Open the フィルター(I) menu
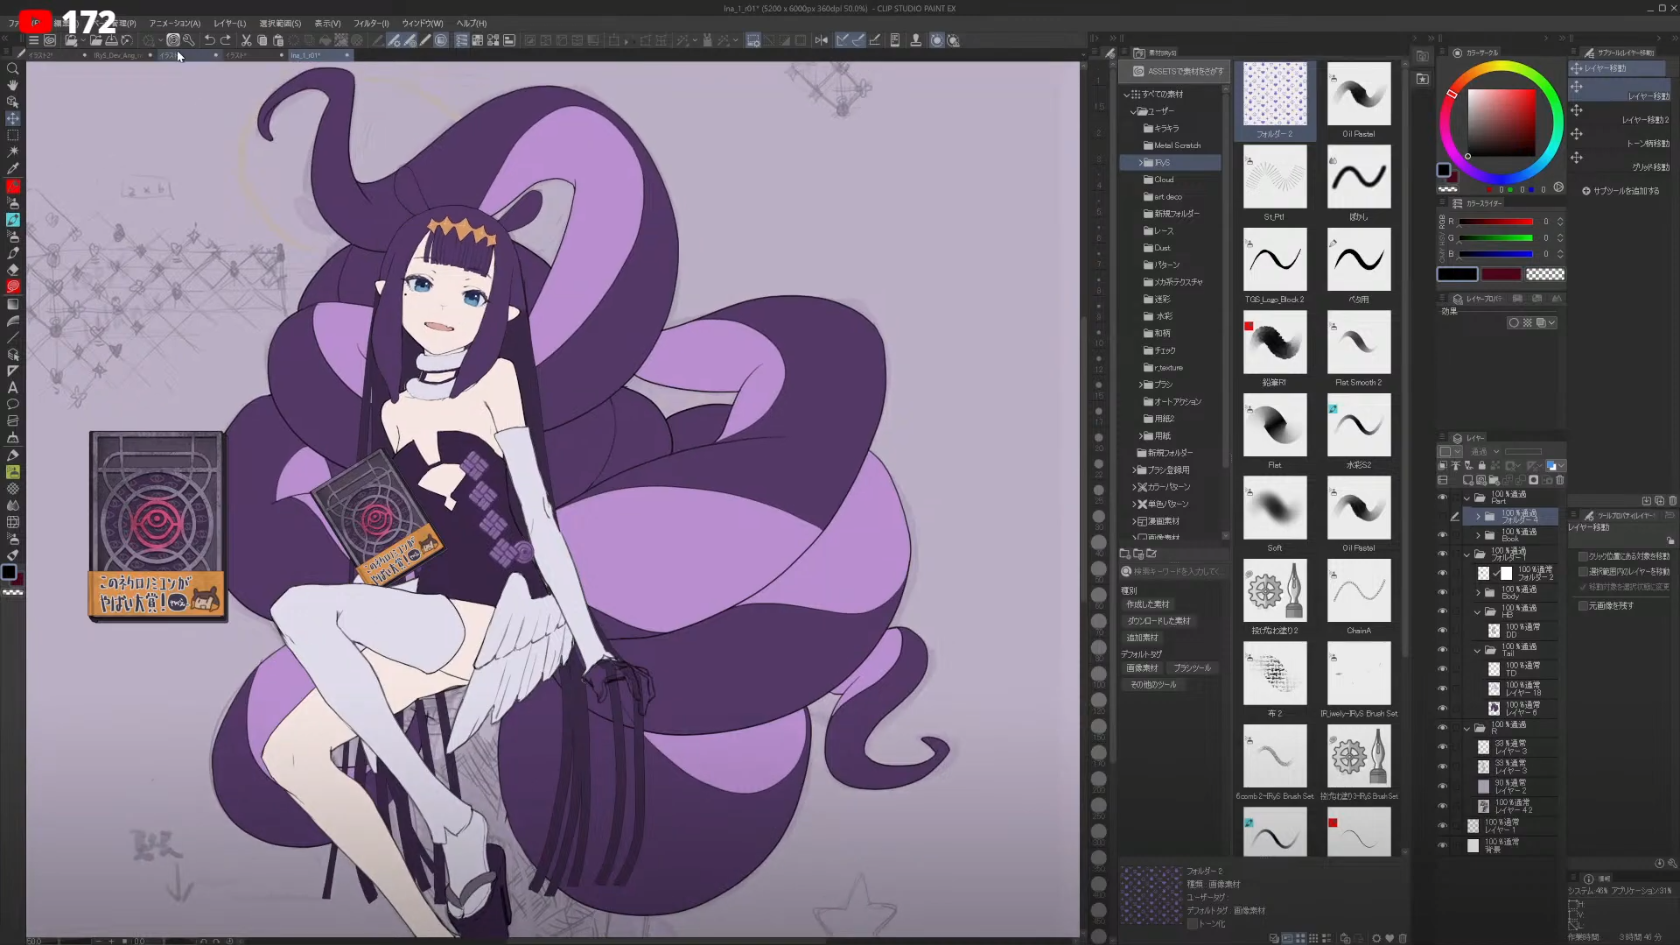The width and height of the screenshot is (1680, 945). click(x=371, y=23)
